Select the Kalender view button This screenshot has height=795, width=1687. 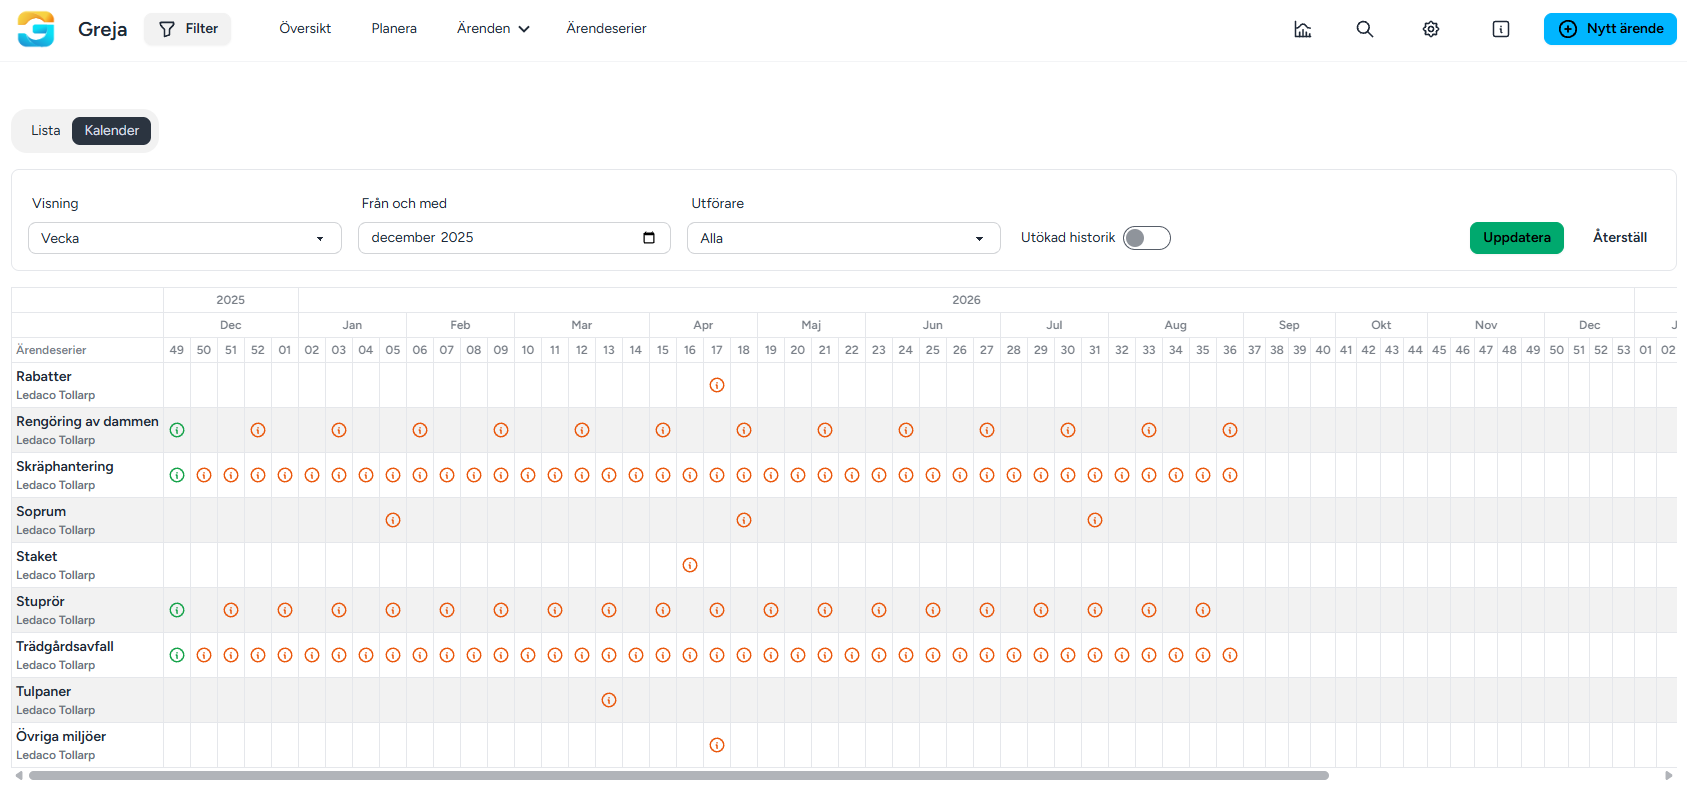[x=111, y=131]
